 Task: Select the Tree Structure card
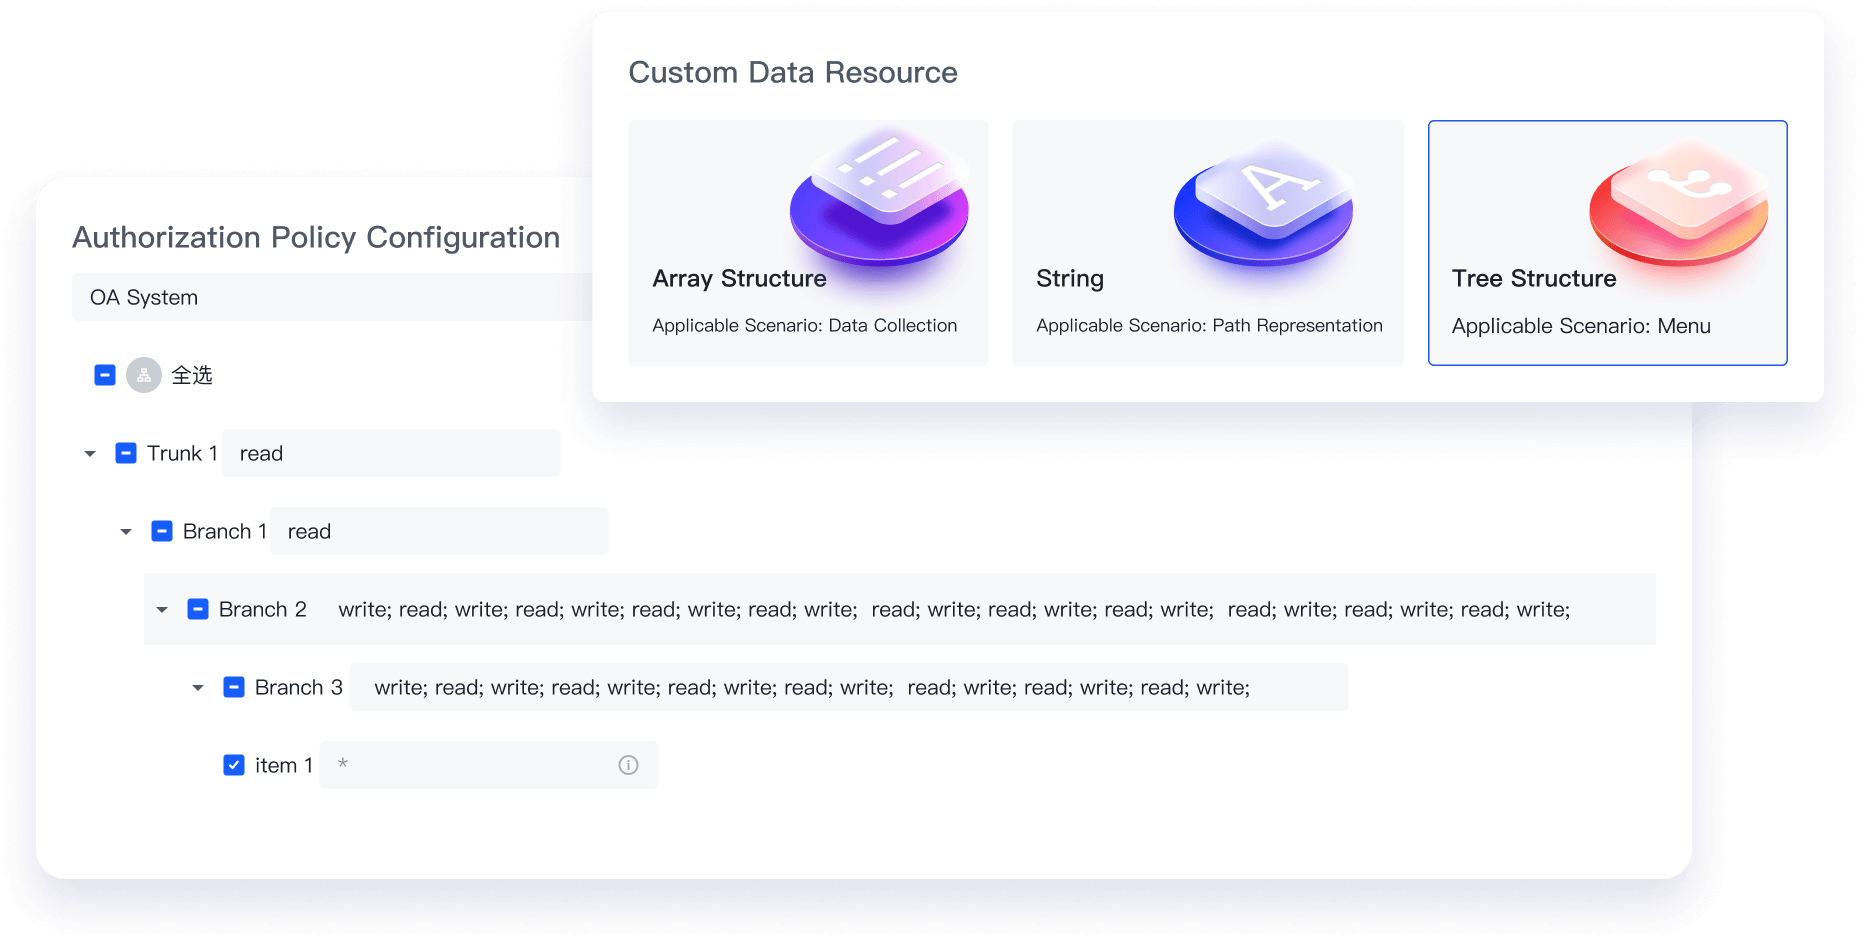[1607, 243]
